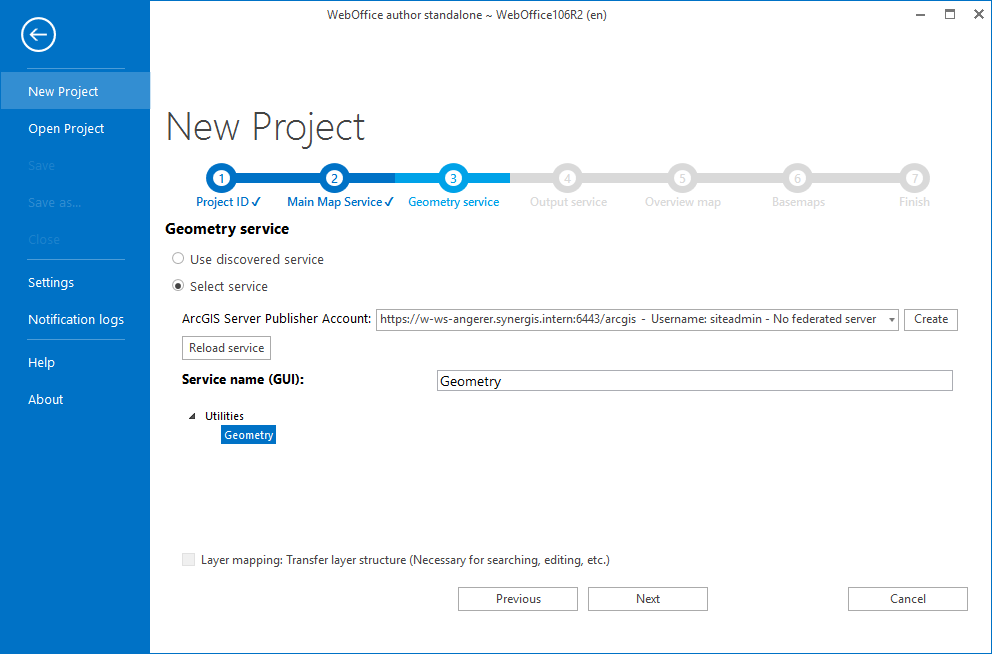Click Next to continue the wizard
Image resolution: width=992 pixels, height=654 pixels.
pos(647,598)
